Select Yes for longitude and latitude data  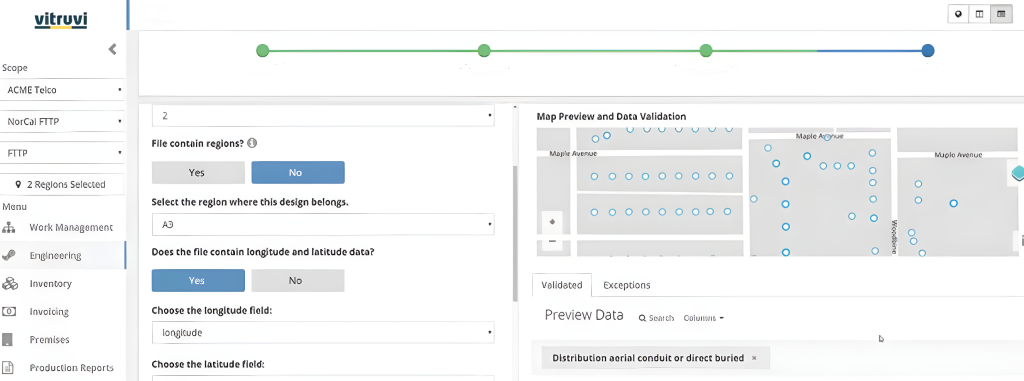click(x=198, y=280)
